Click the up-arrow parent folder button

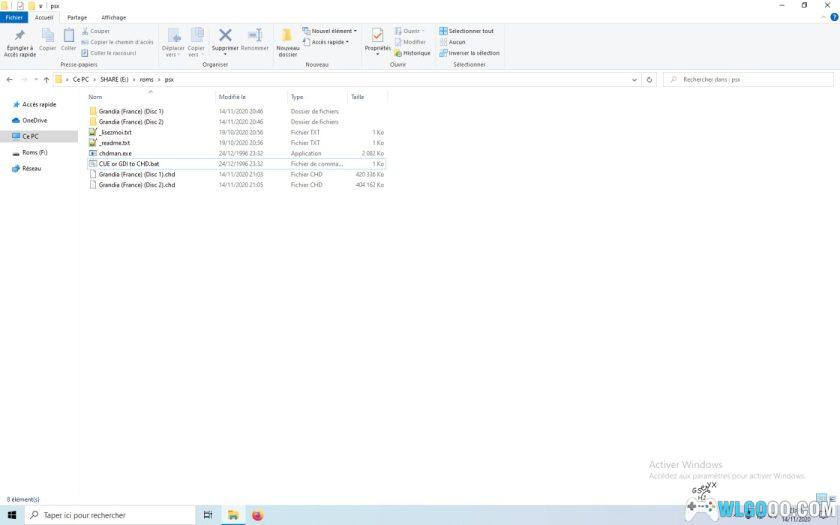tap(46, 80)
